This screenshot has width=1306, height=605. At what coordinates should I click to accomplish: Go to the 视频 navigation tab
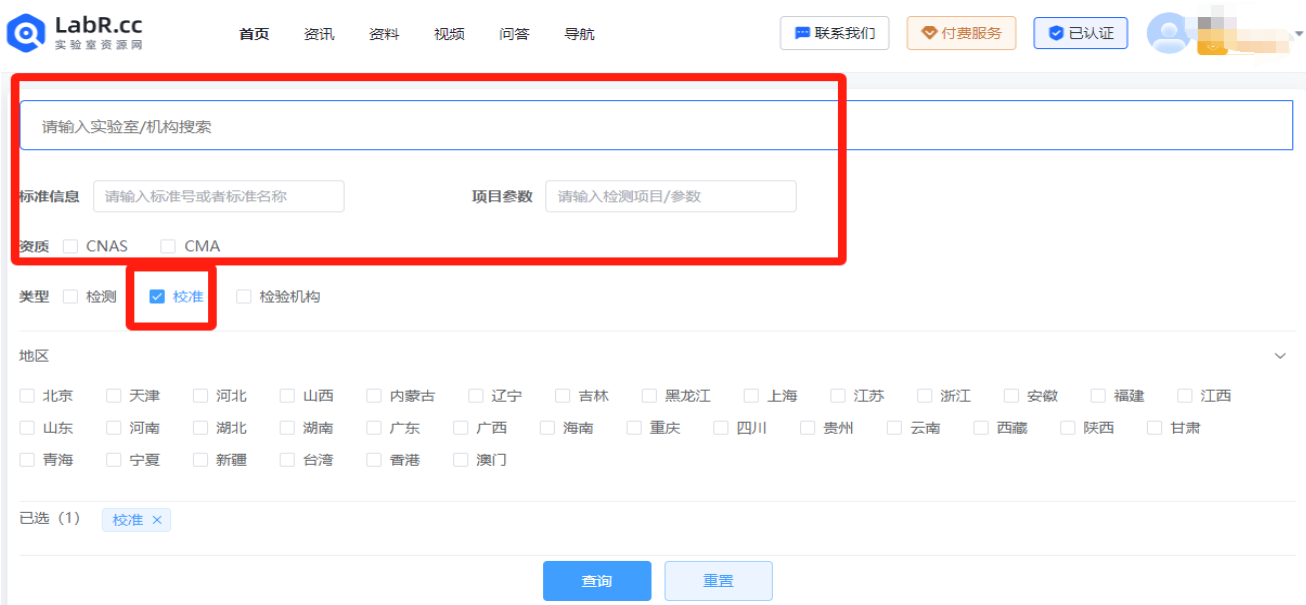449,34
